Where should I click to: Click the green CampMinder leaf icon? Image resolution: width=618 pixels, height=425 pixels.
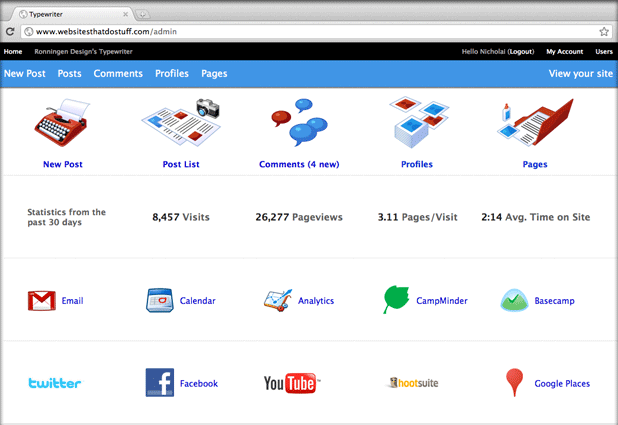(396, 300)
